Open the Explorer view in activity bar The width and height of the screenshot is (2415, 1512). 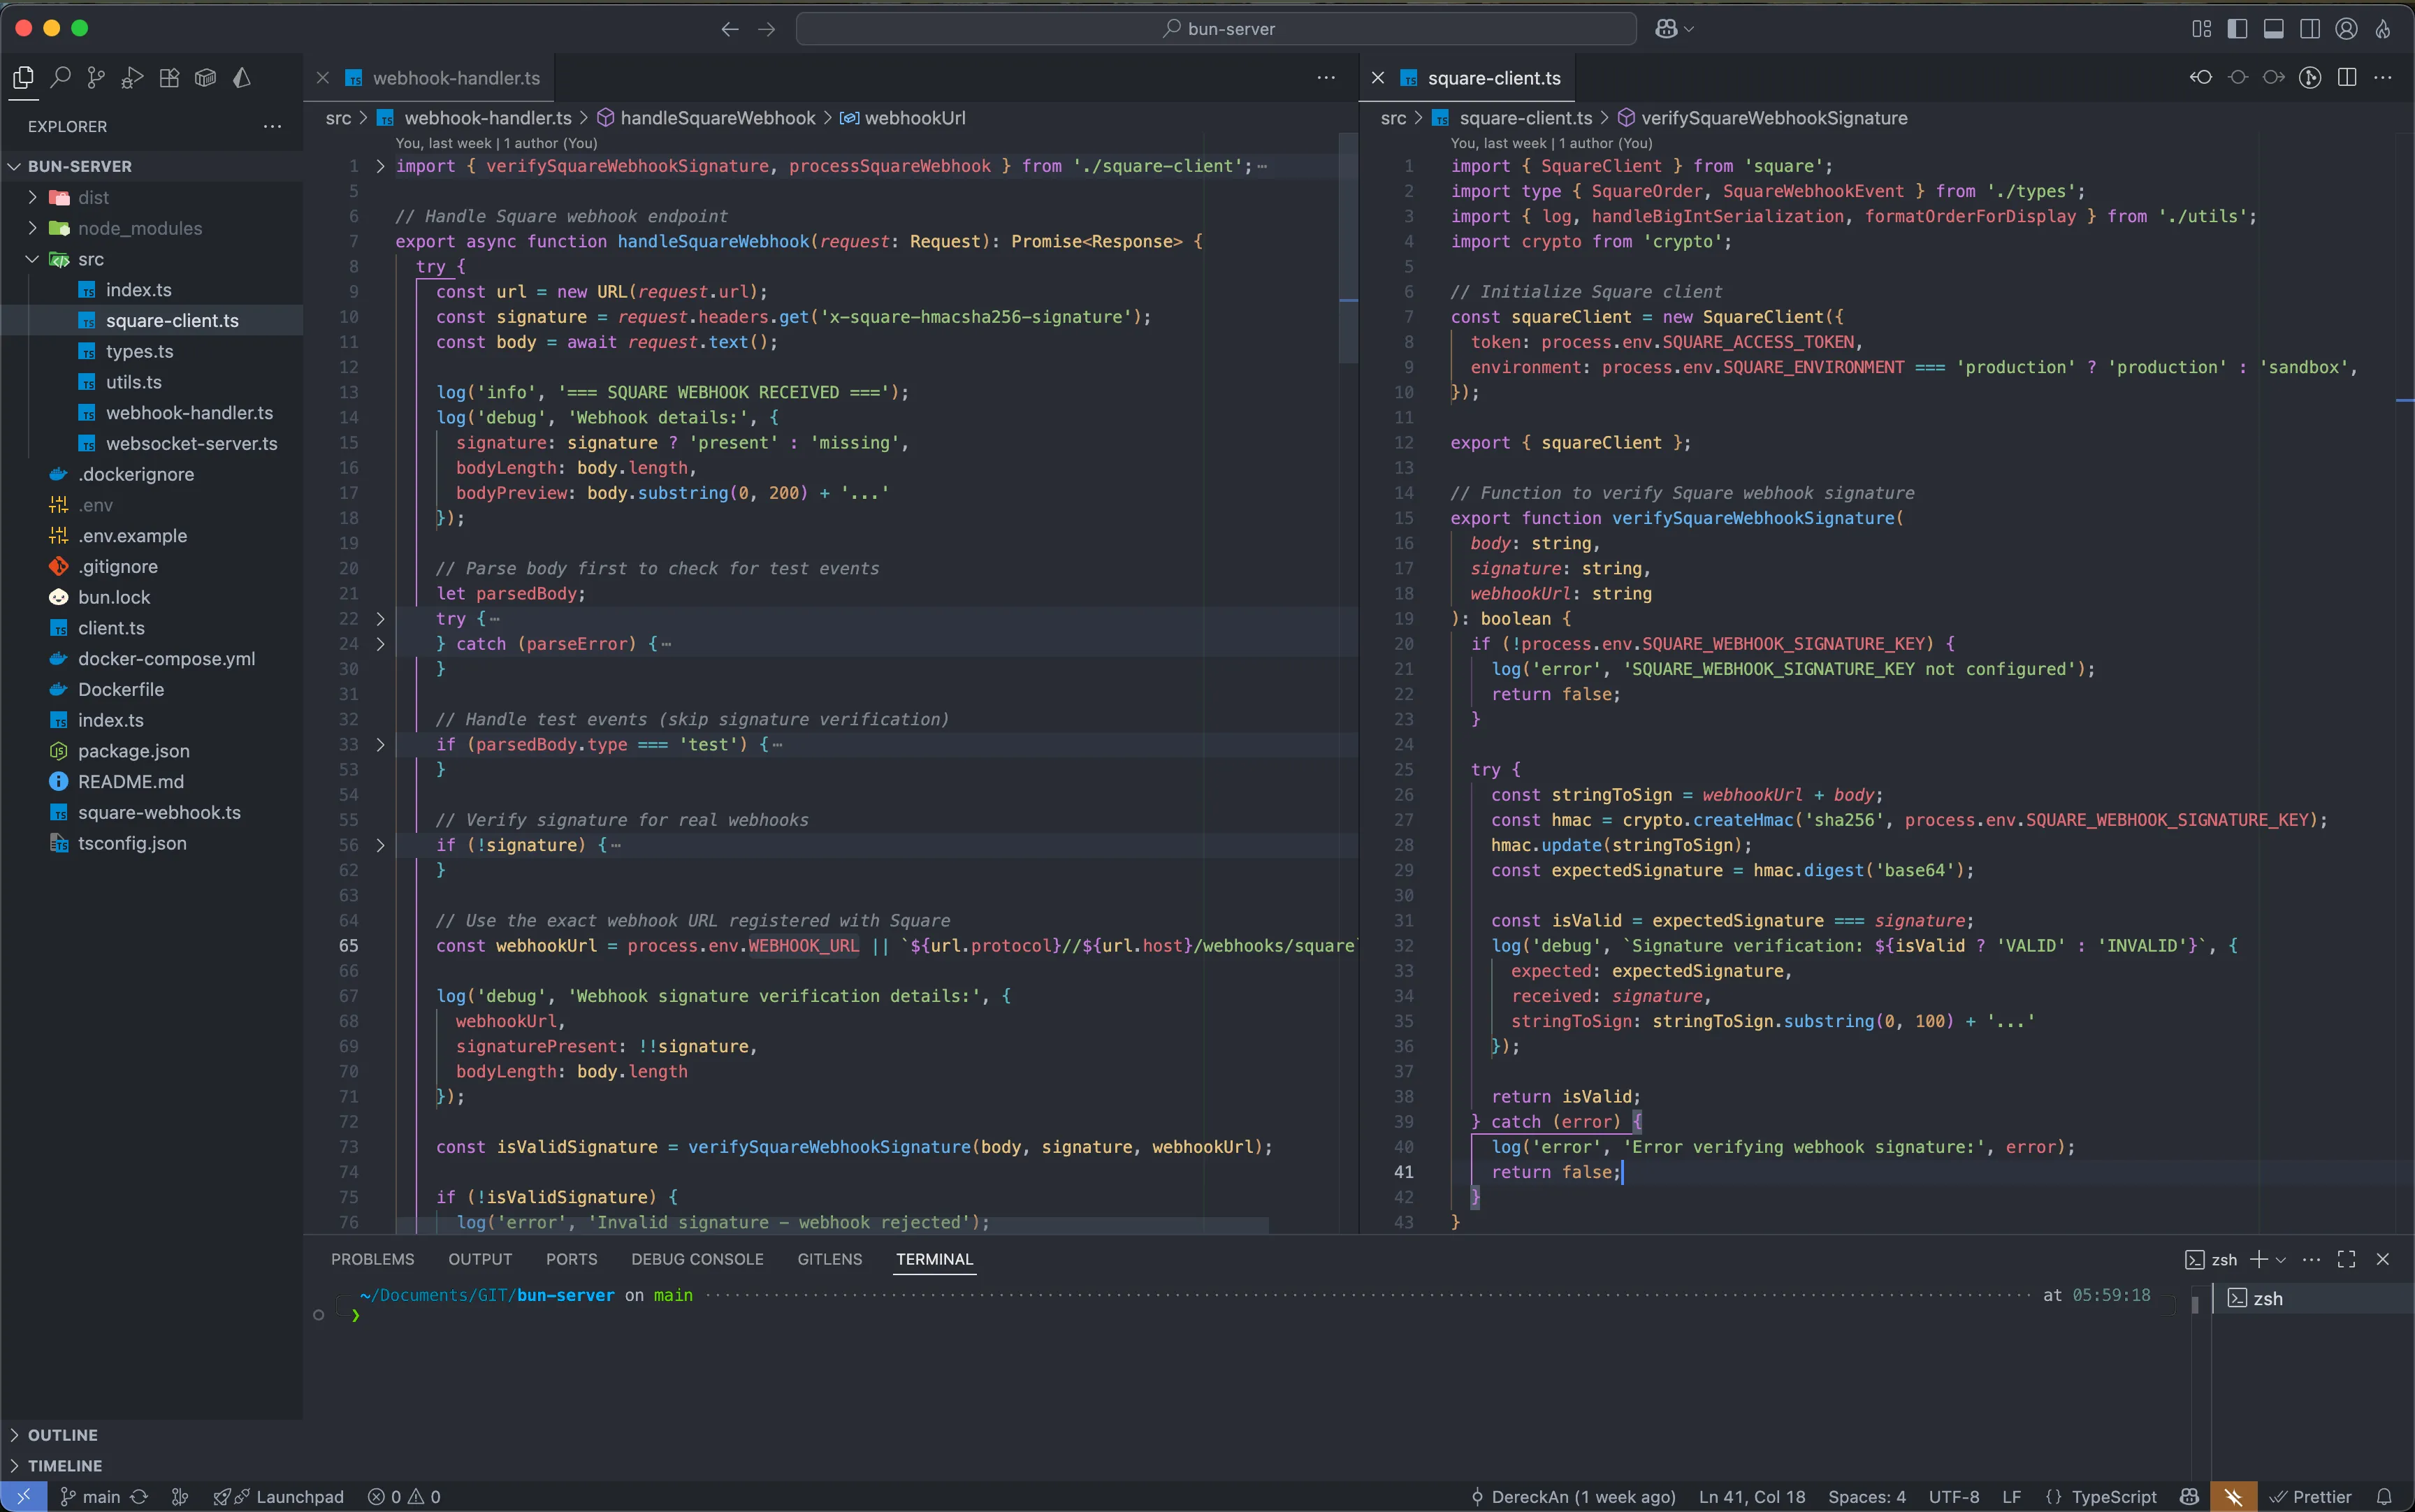pyautogui.click(x=23, y=77)
